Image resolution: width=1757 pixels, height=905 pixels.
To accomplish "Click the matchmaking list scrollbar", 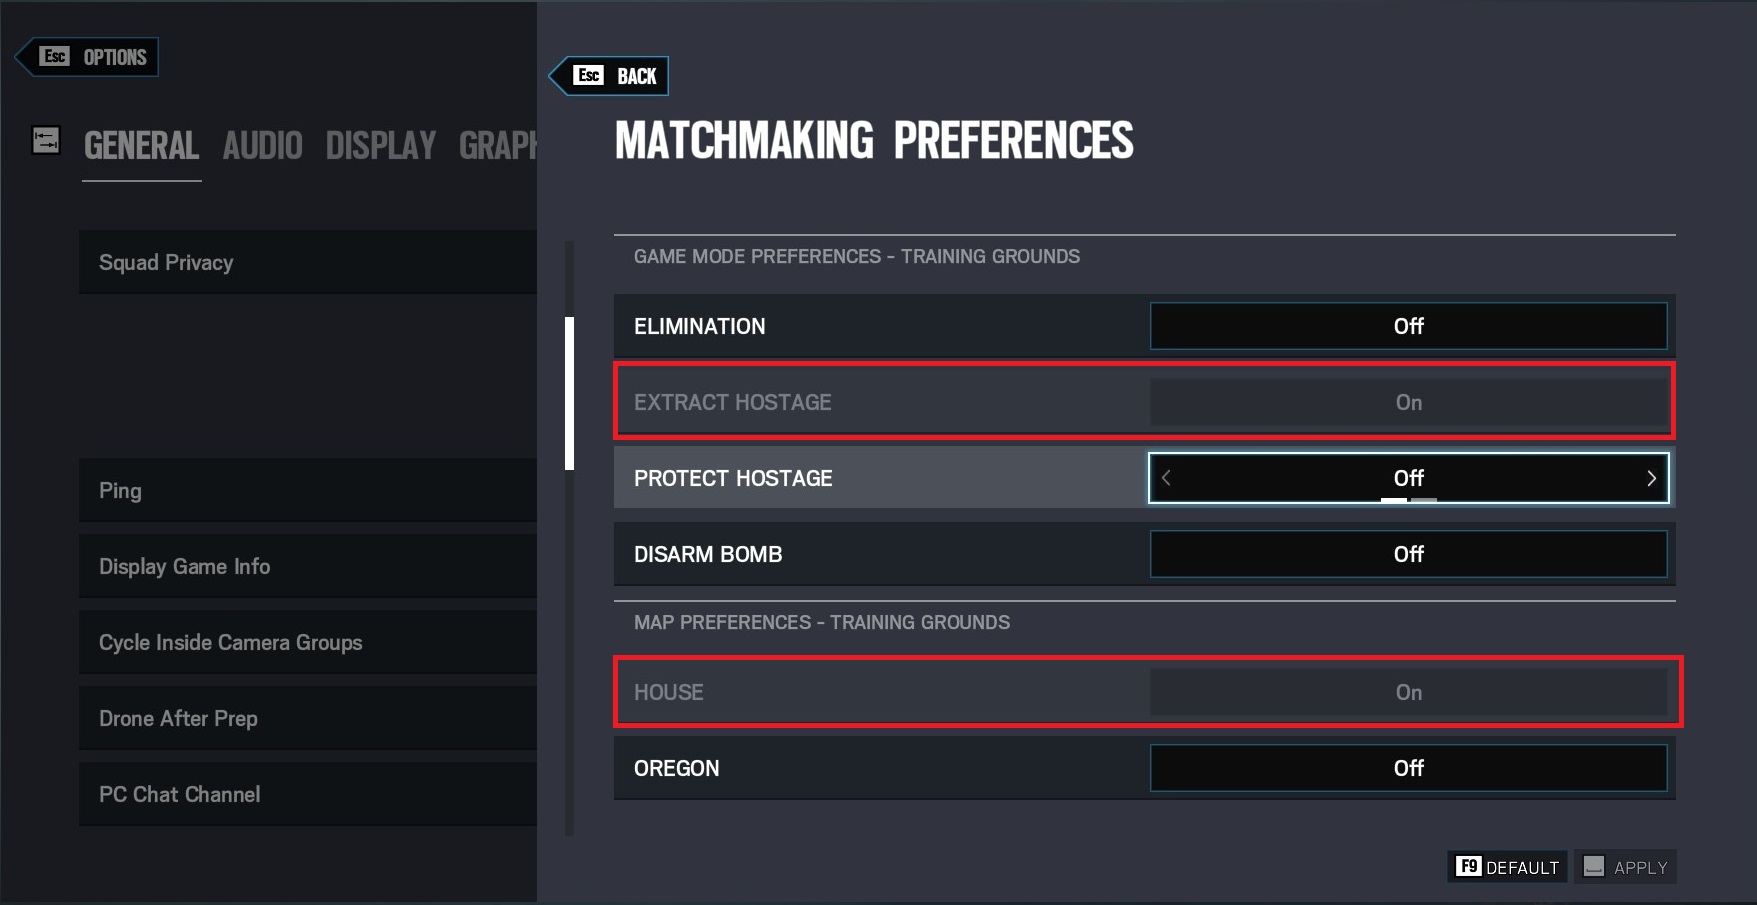I will pos(569,393).
